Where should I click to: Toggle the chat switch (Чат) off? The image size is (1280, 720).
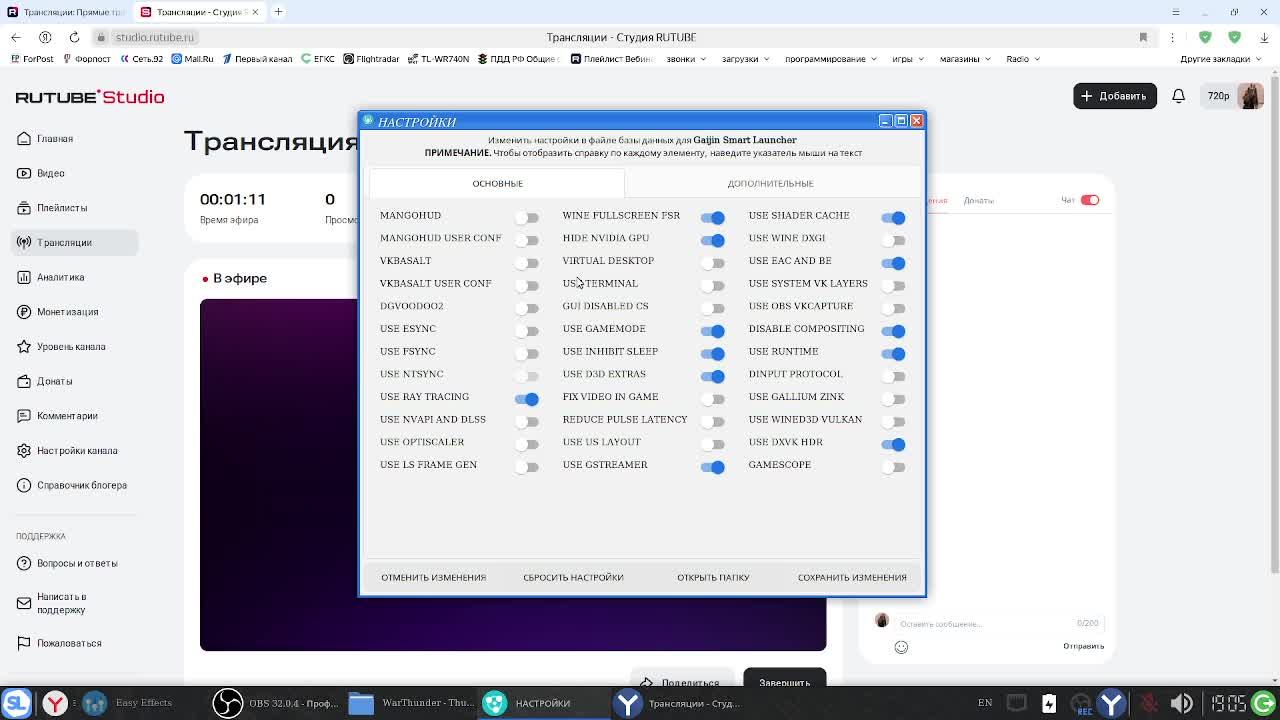pos(1089,200)
